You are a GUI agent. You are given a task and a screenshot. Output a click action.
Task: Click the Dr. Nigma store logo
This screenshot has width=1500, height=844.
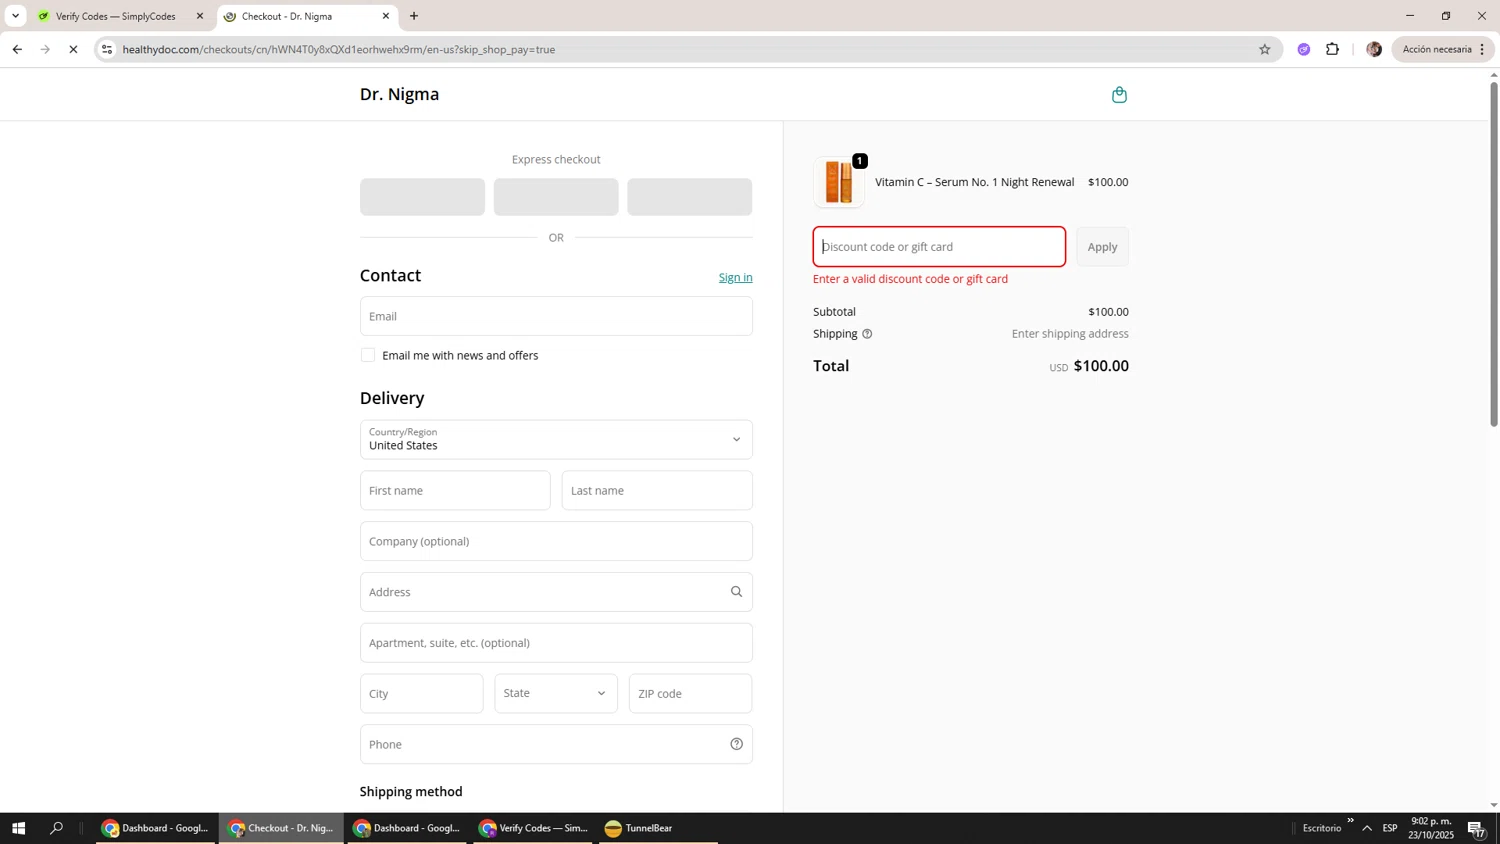(x=399, y=94)
